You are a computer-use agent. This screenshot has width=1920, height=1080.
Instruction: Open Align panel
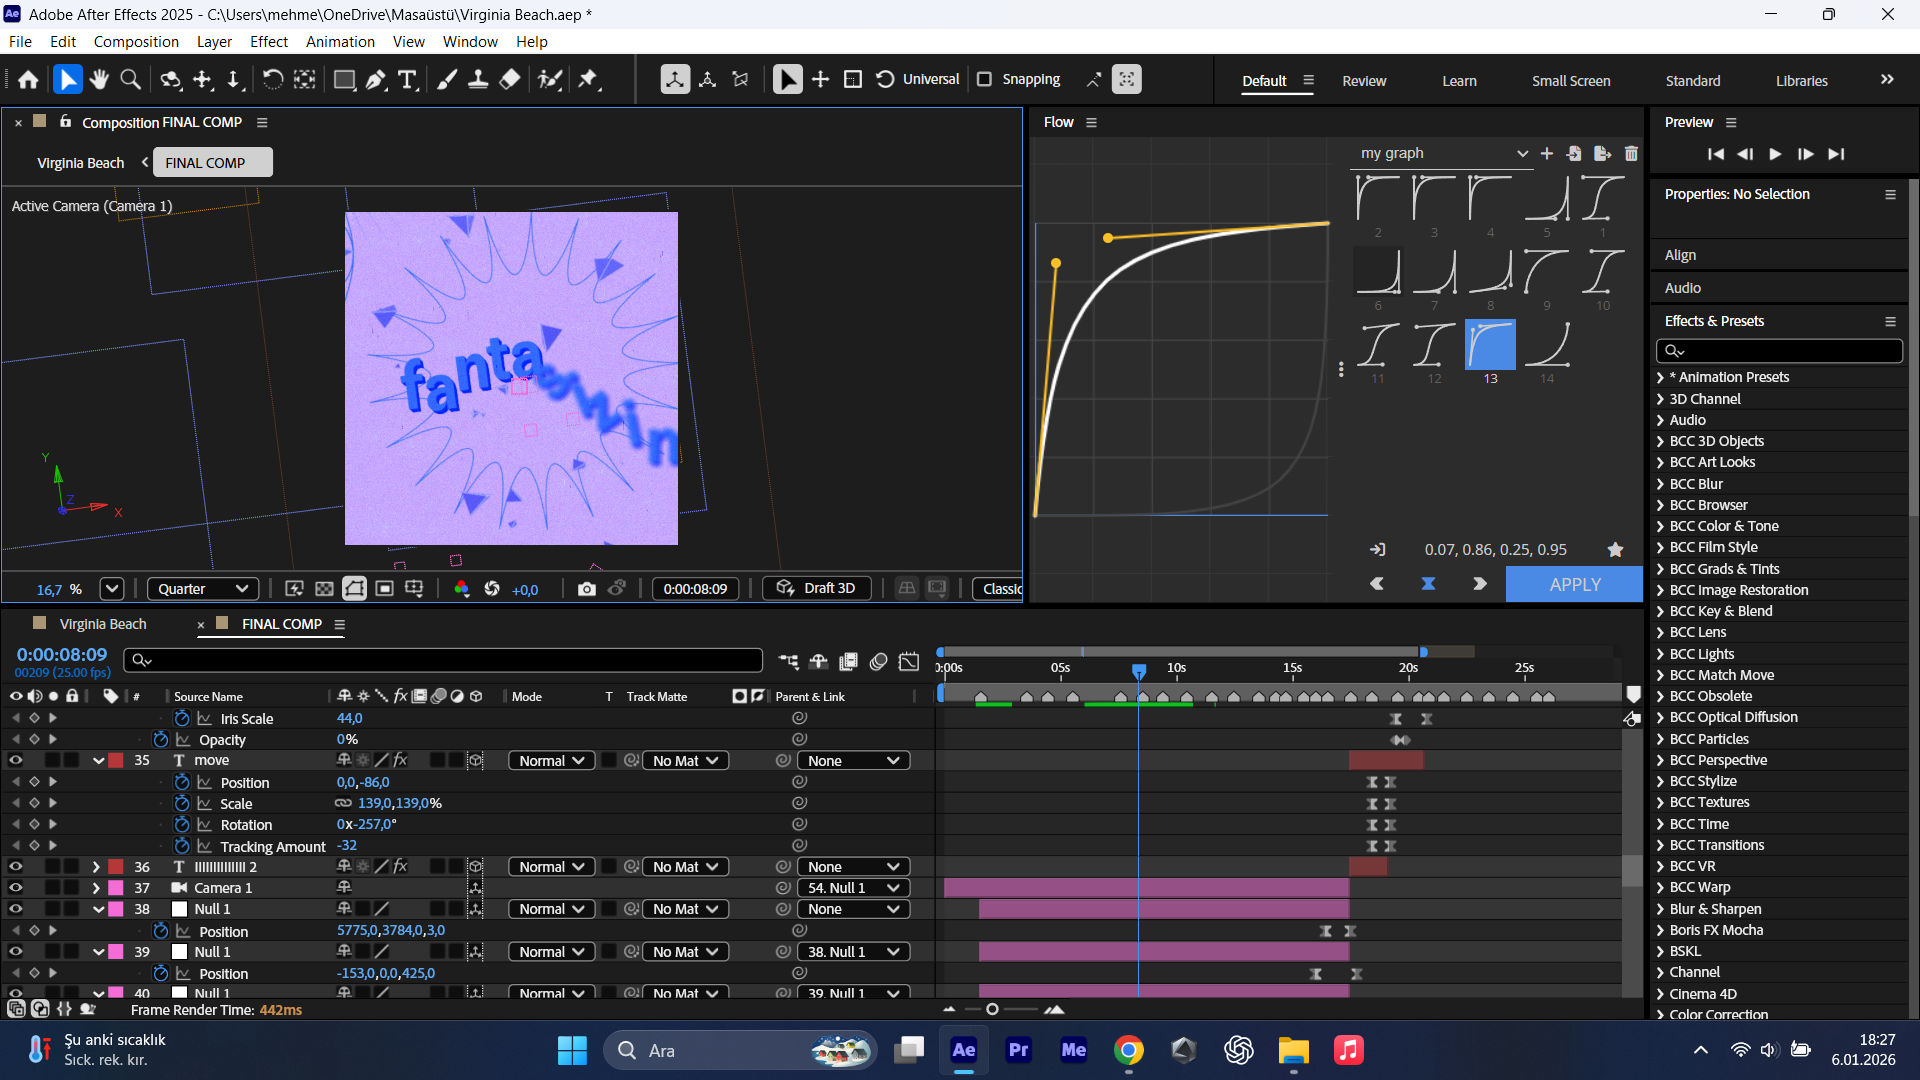point(1680,255)
